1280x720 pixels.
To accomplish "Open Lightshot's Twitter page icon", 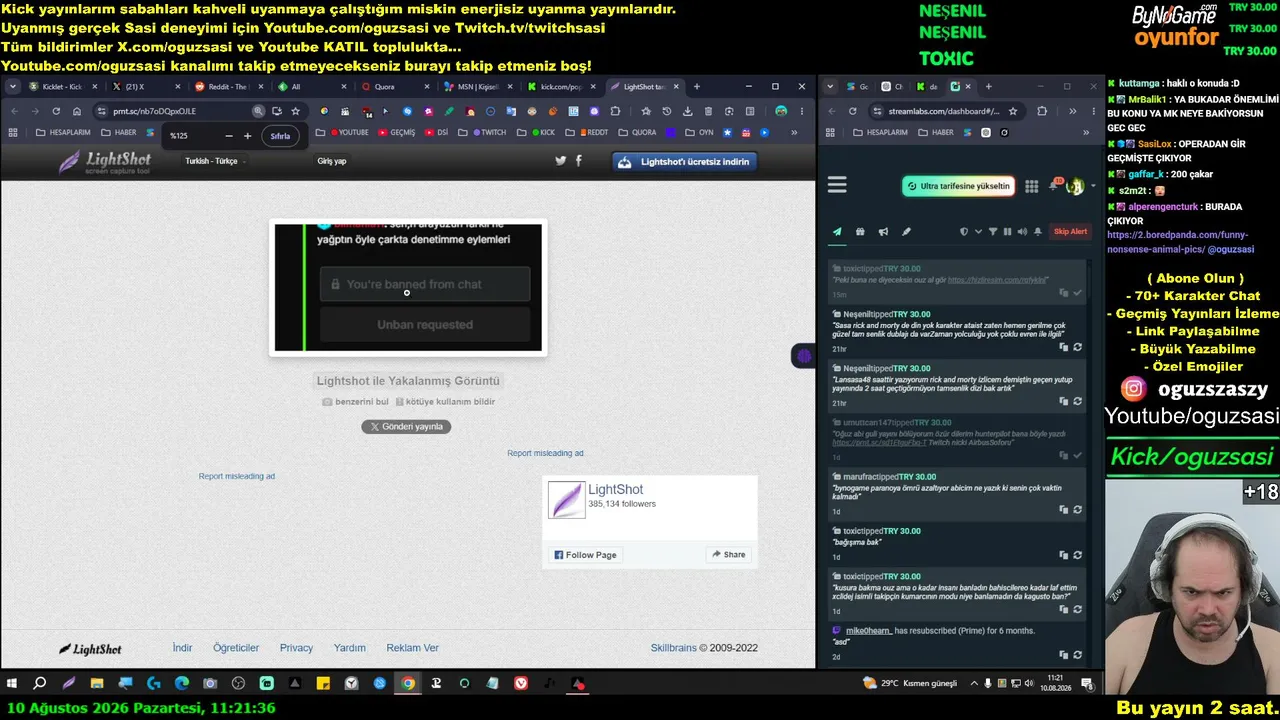I will 560,161.
